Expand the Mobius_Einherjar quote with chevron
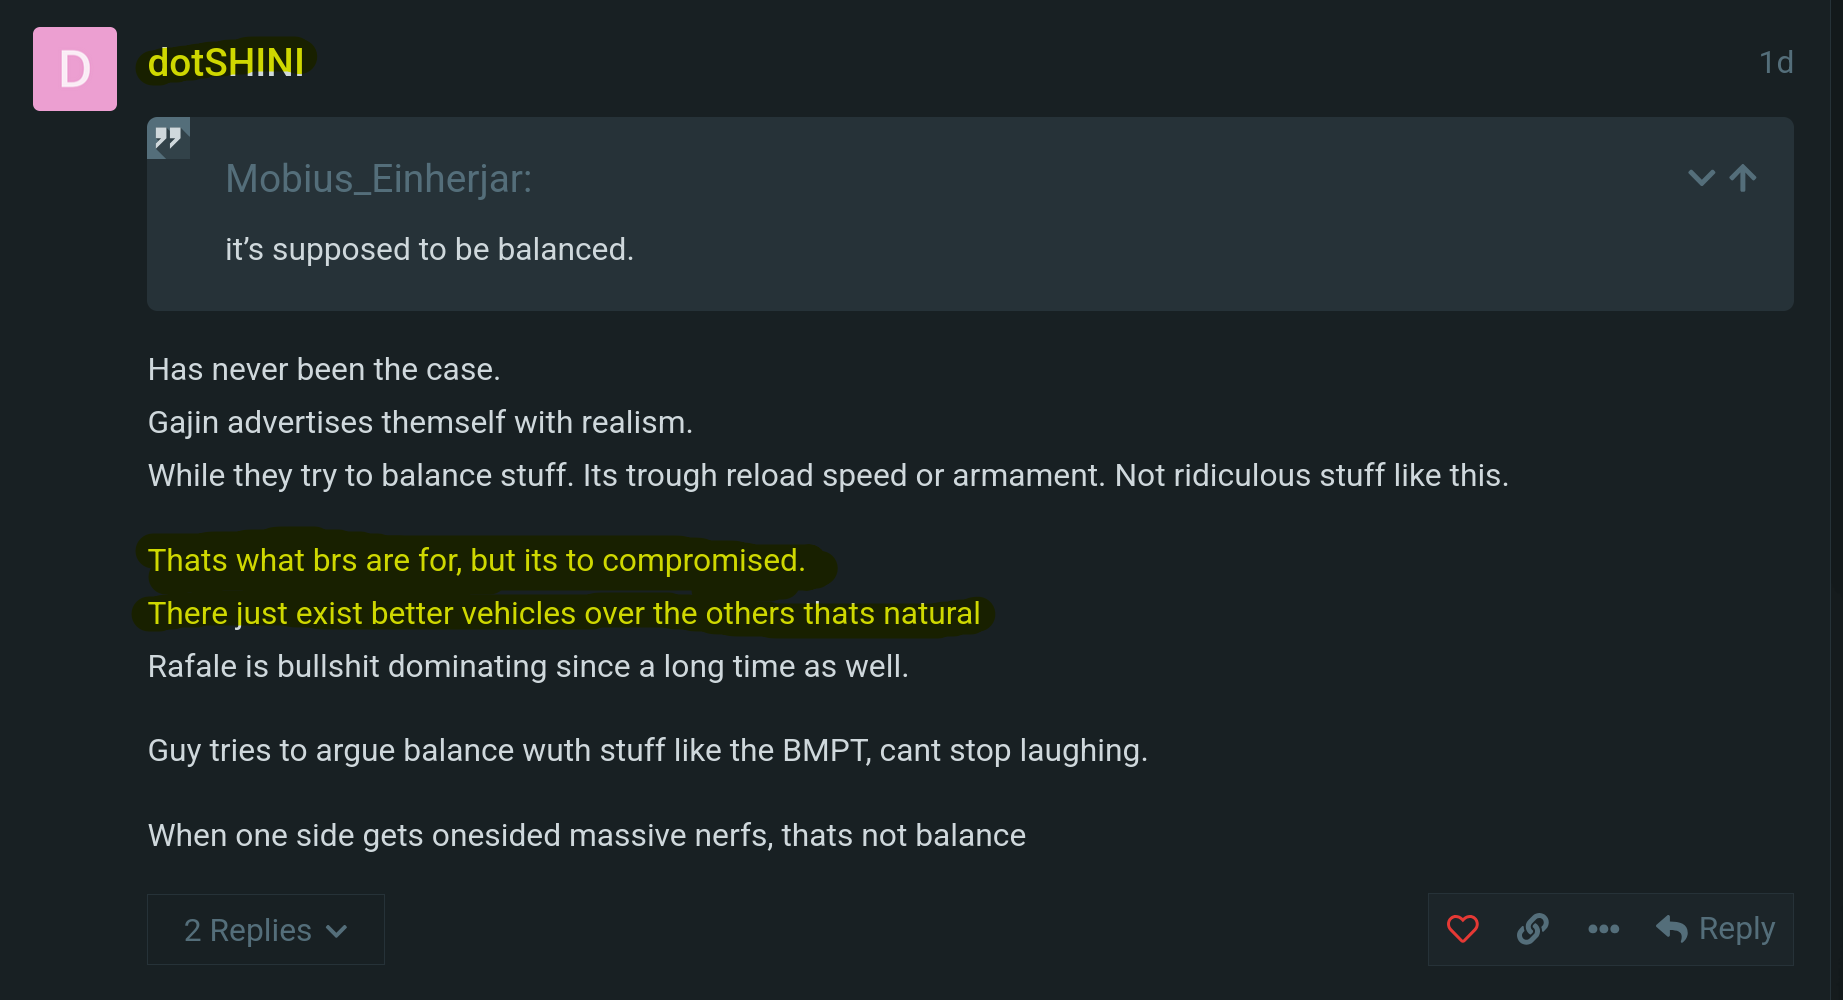 [1701, 178]
